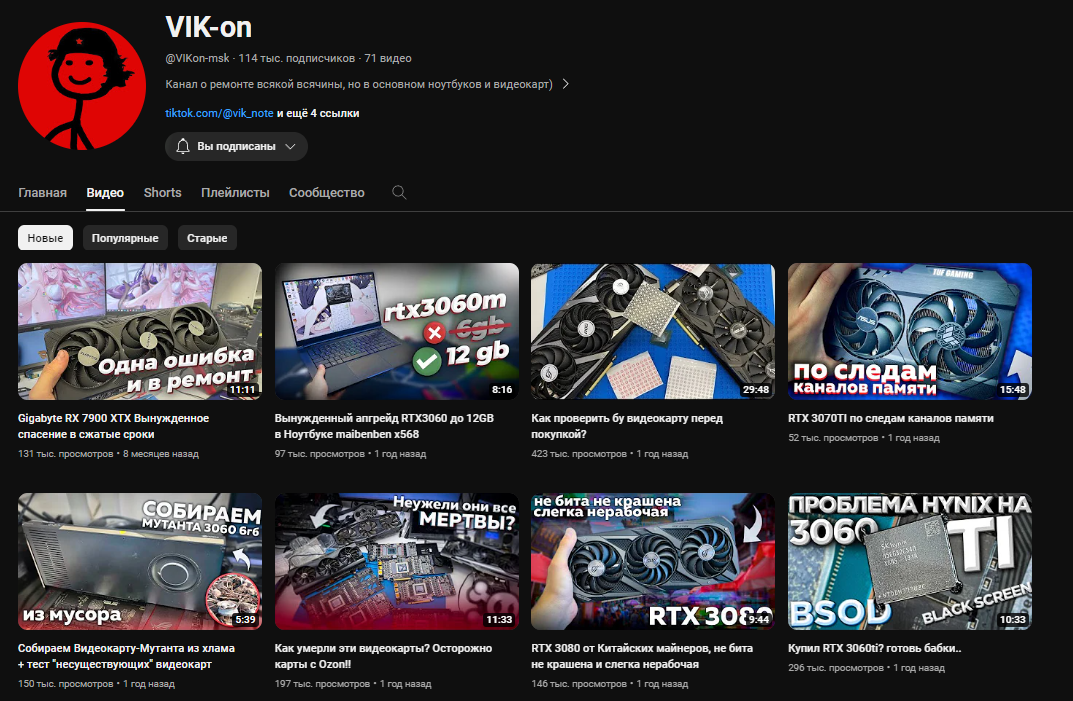The width and height of the screenshot is (1073, 701).
Task: Click the search icon in channel tabs
Action: click(x=399, y=192)
